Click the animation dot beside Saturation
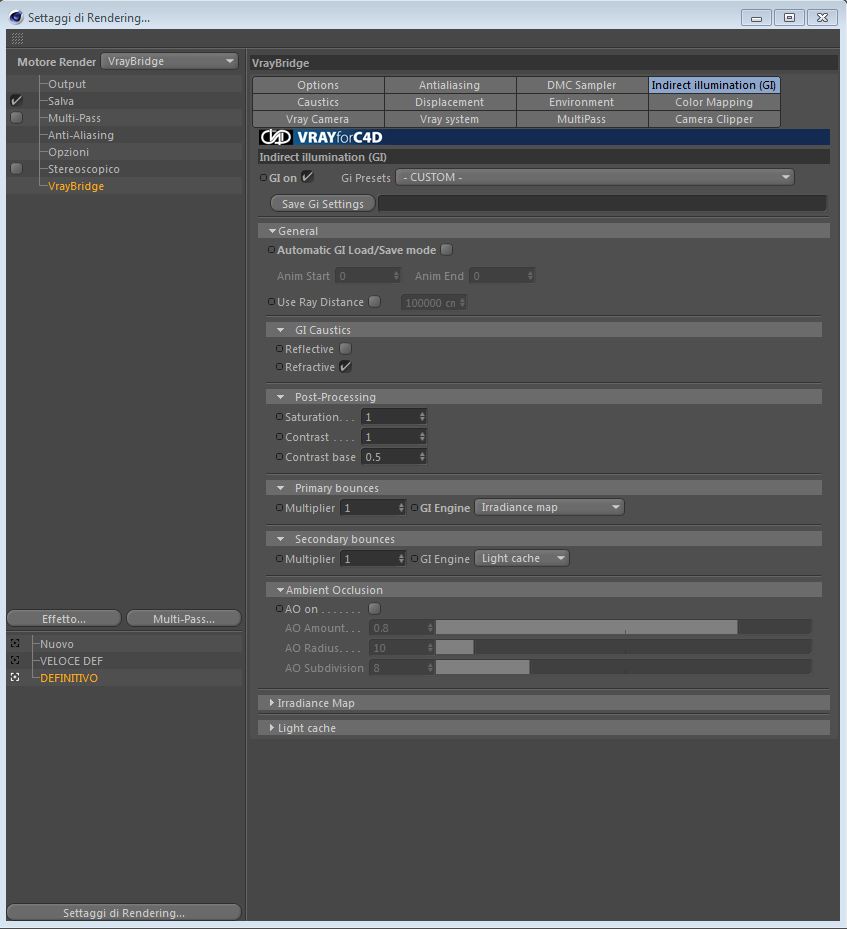Viewport: 847px width, 929px height. coord(280,417)
